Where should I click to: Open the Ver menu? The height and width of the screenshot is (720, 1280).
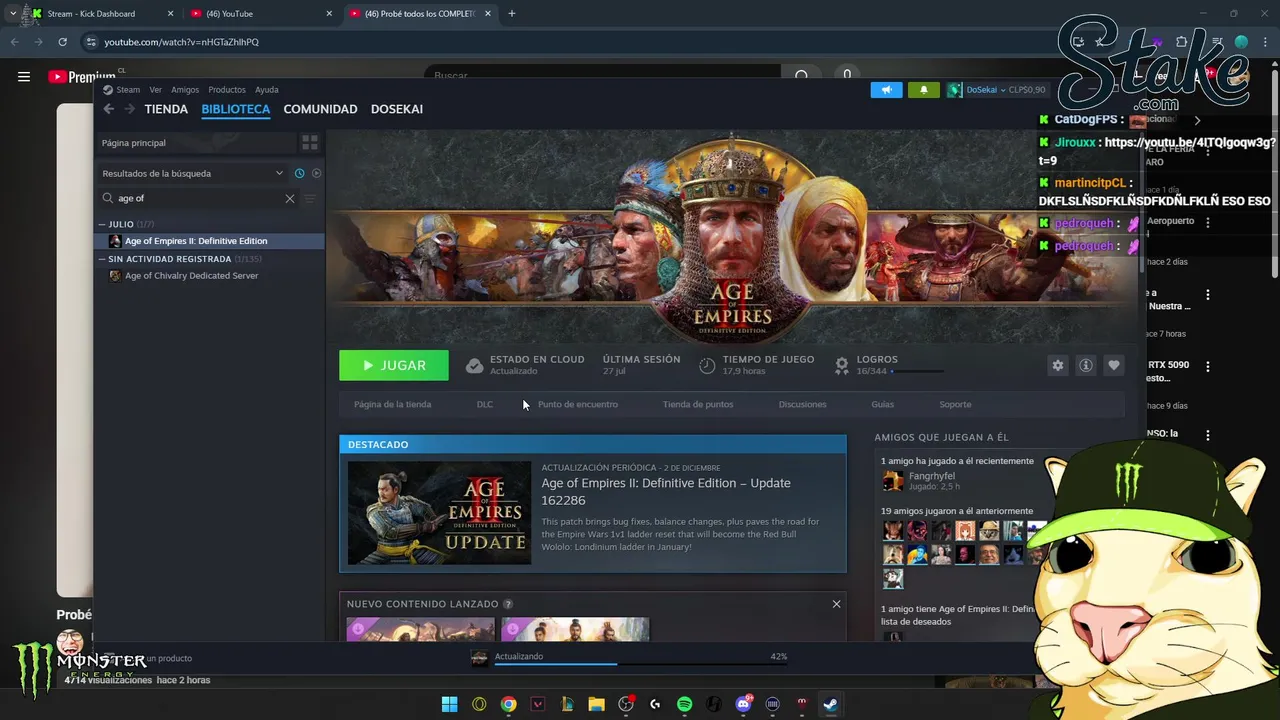pos(155,90)
